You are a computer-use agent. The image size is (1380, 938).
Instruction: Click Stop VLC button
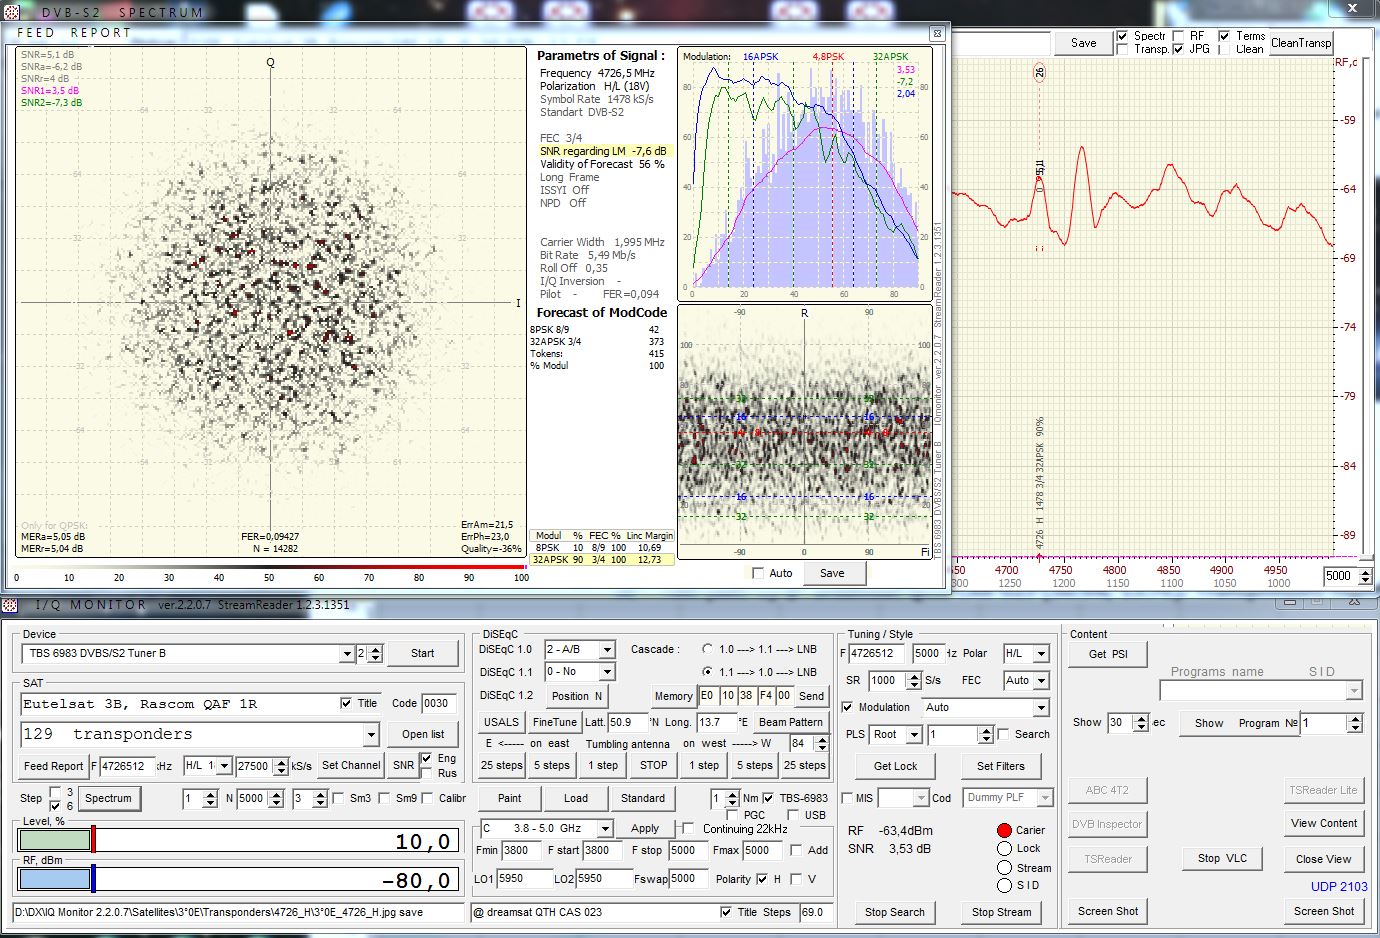(x=1222, y=858)
